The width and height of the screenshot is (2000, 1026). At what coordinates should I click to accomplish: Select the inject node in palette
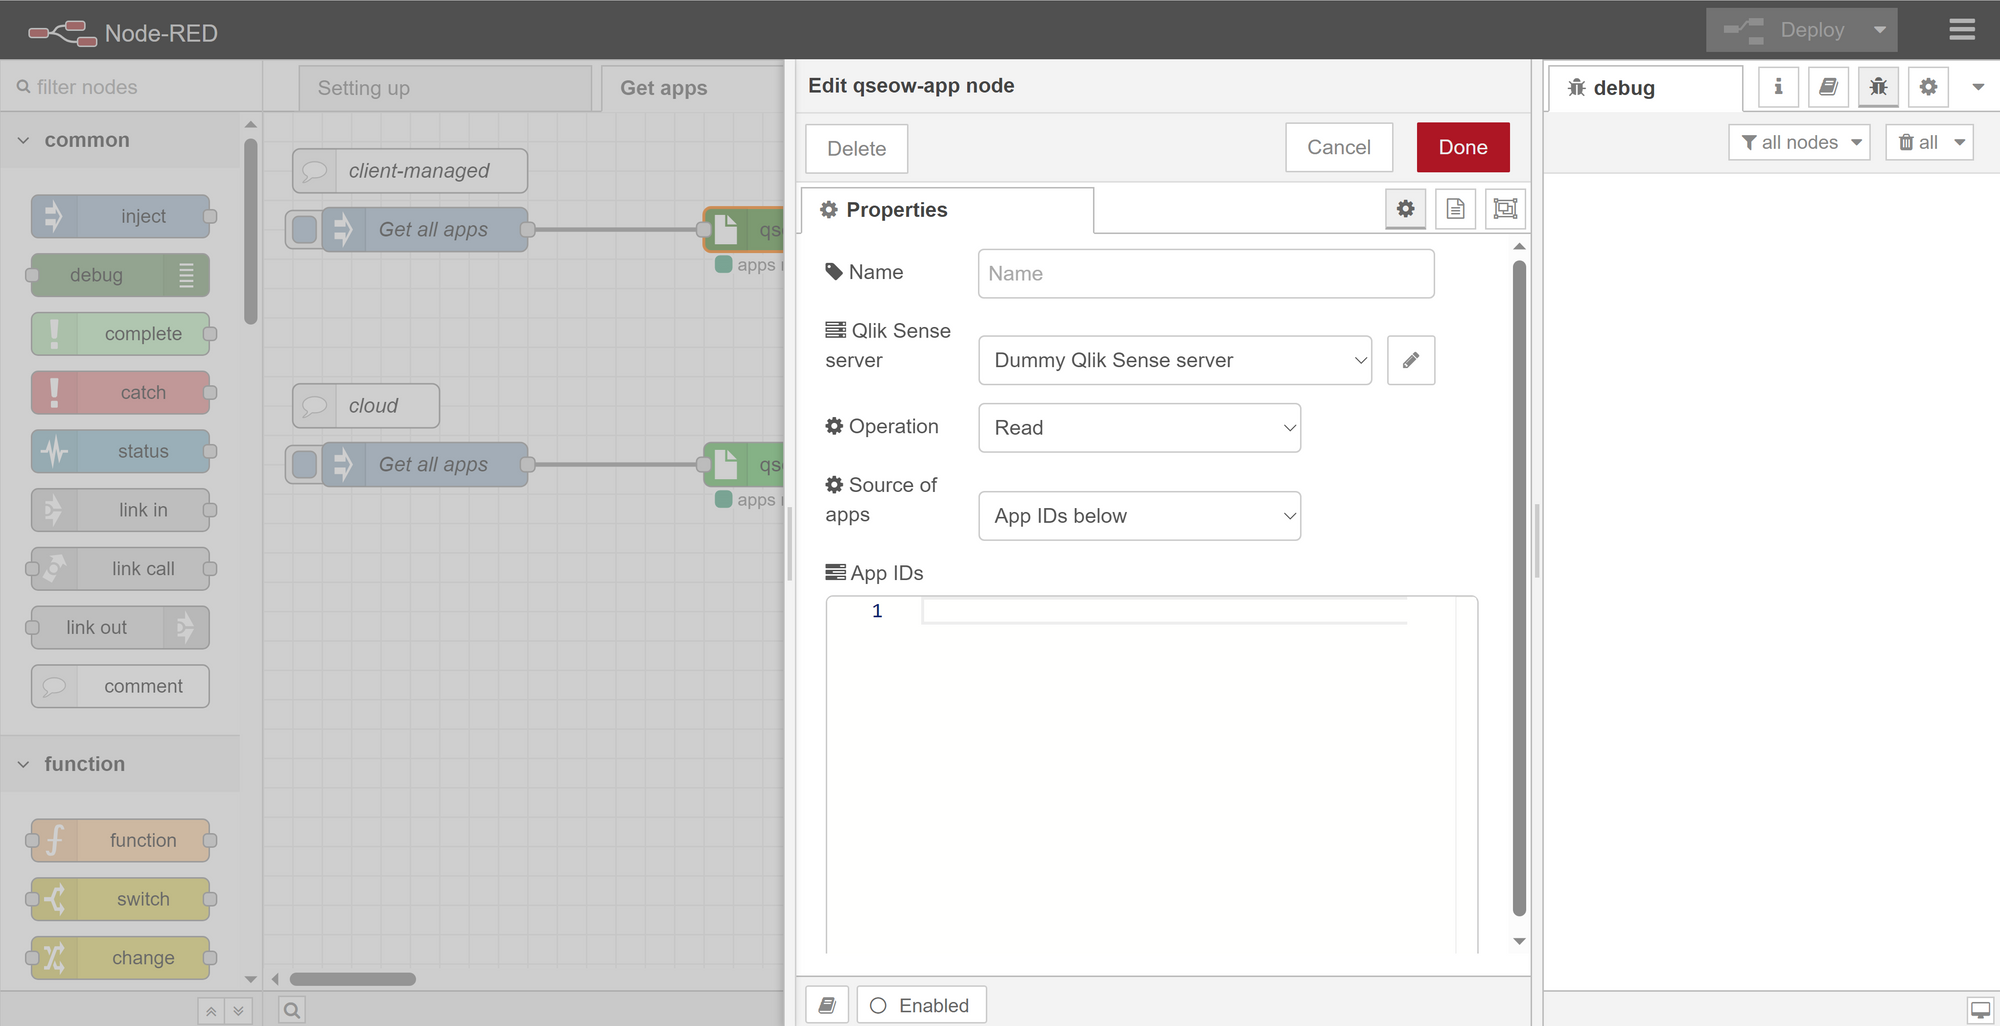[121, 216]
